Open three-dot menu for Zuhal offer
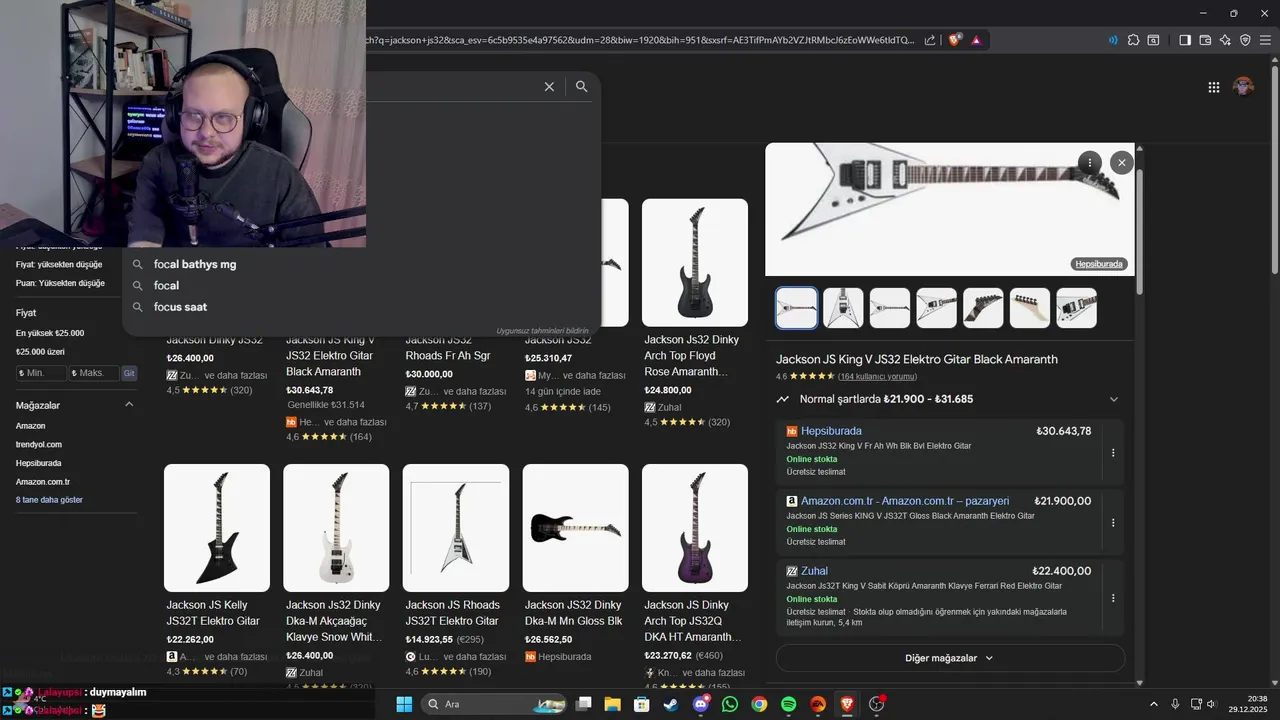This screenshot has width=1280, height=720. coord(1113,598)
